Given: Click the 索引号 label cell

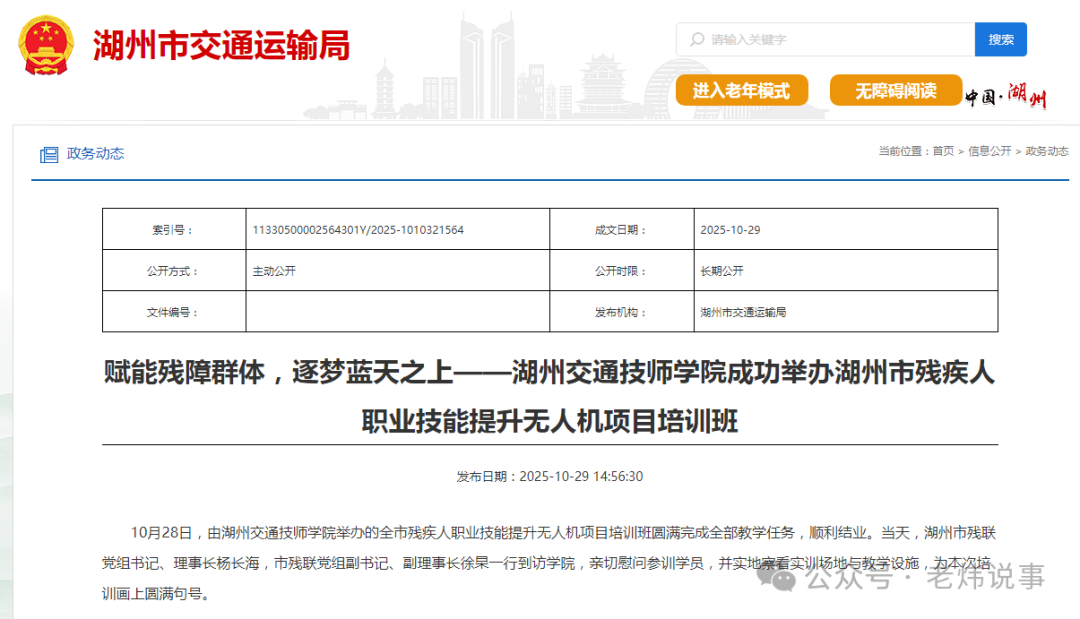Looking at the screenshot, I should click(x=174, y=229).
